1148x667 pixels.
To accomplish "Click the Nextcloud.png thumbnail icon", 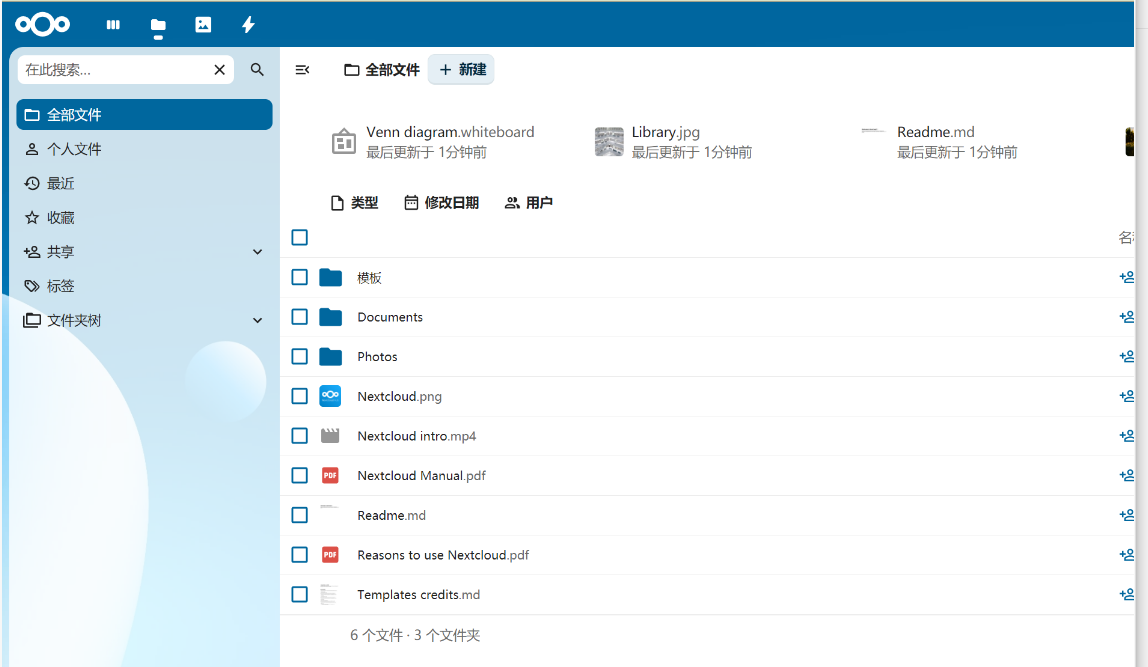I will click(x=330, y=396).
